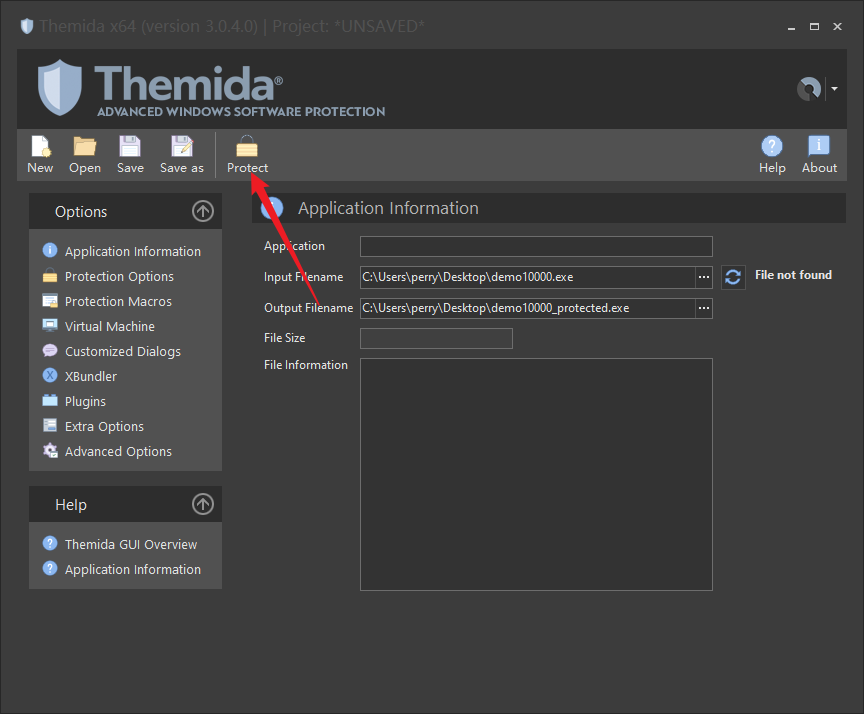Click the Application name input field
864x714 pixels.
coord(536,246)
